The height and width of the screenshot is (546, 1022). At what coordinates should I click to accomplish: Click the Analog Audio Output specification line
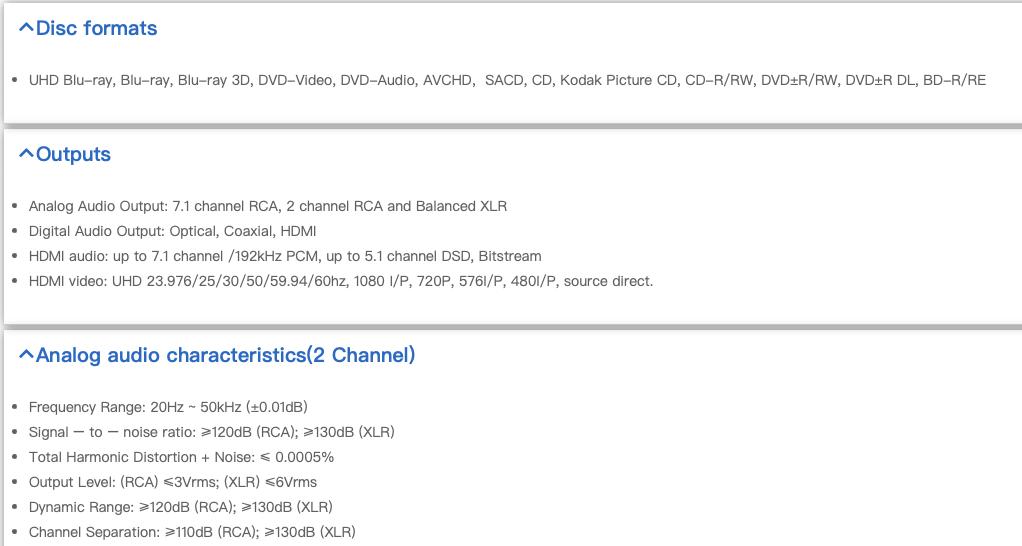tap(268, 206)
